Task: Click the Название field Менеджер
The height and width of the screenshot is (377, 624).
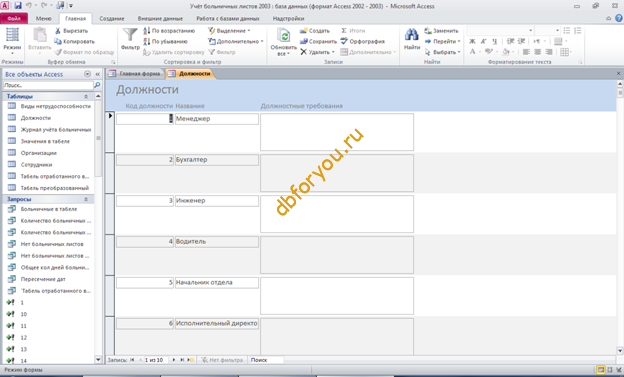Action: [x=217, y=119]
